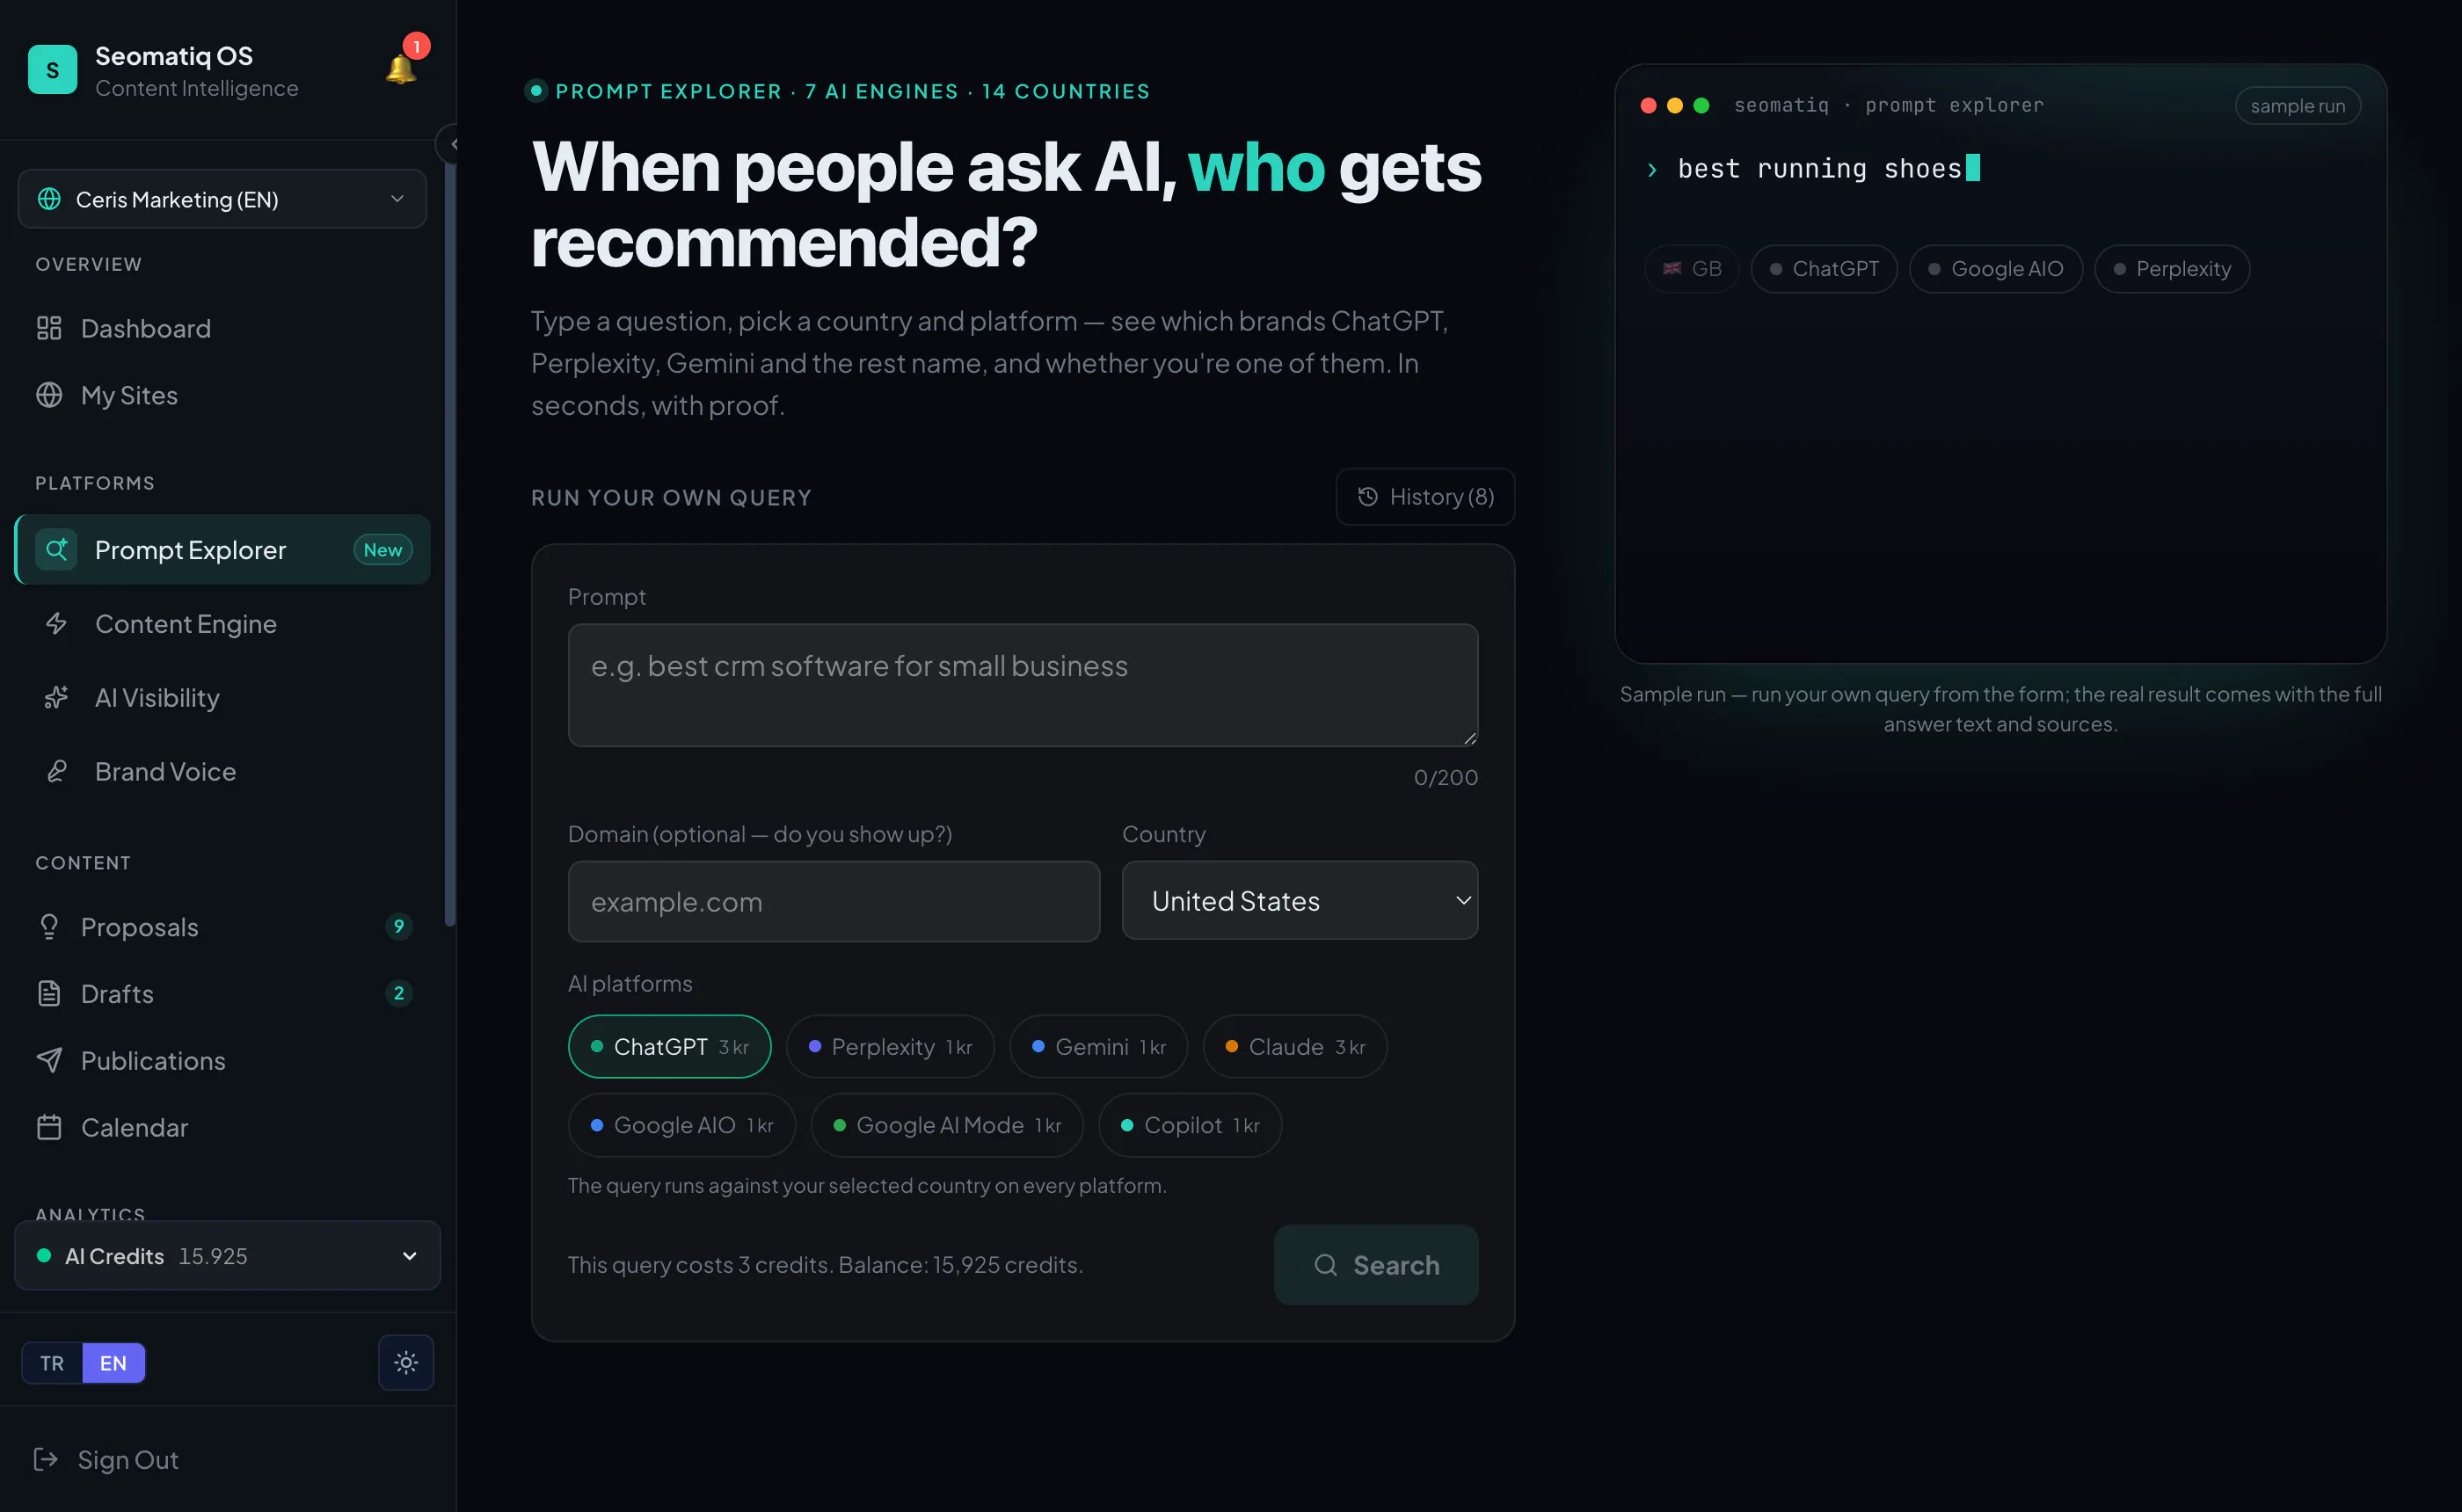
Task: Deselect the ChatGPT platform chip
Action: 669,1047
